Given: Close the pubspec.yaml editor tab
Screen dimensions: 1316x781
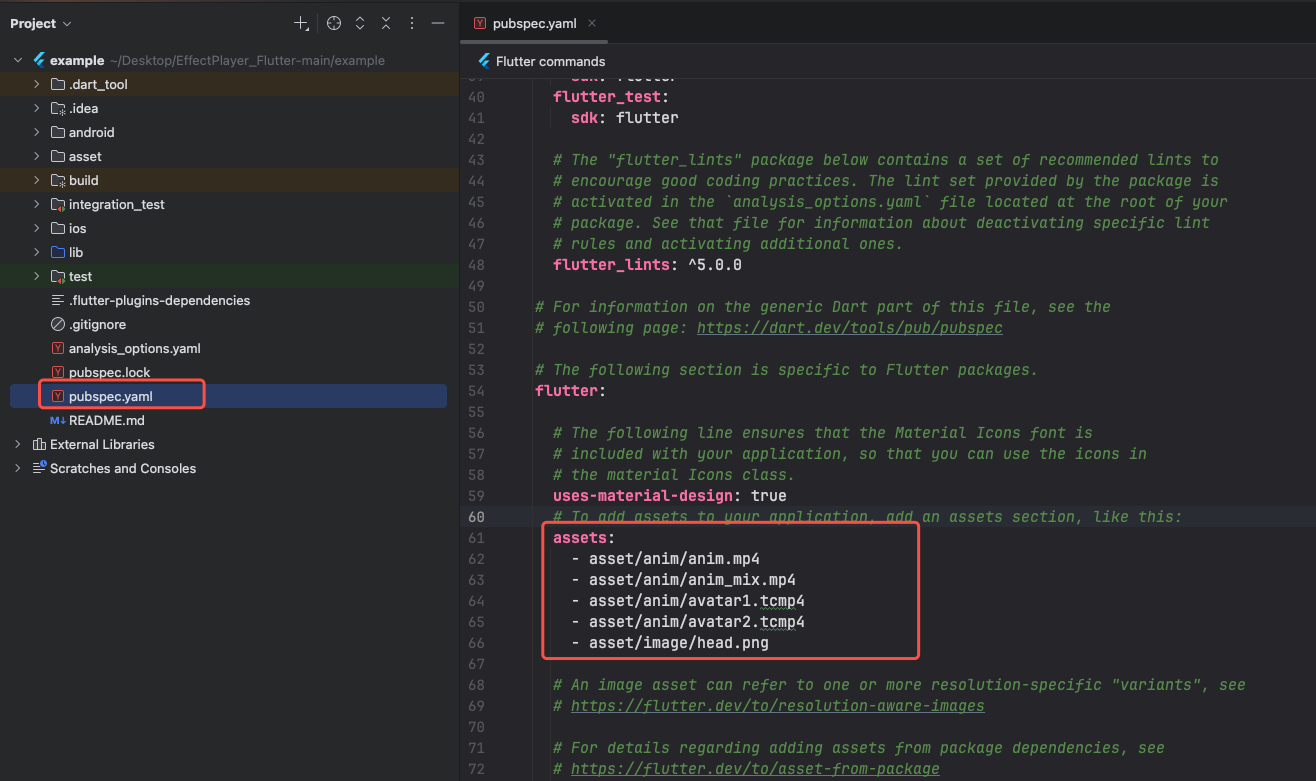Looking at the screenshot, I should pyautogui.click(x=592, y=23).
